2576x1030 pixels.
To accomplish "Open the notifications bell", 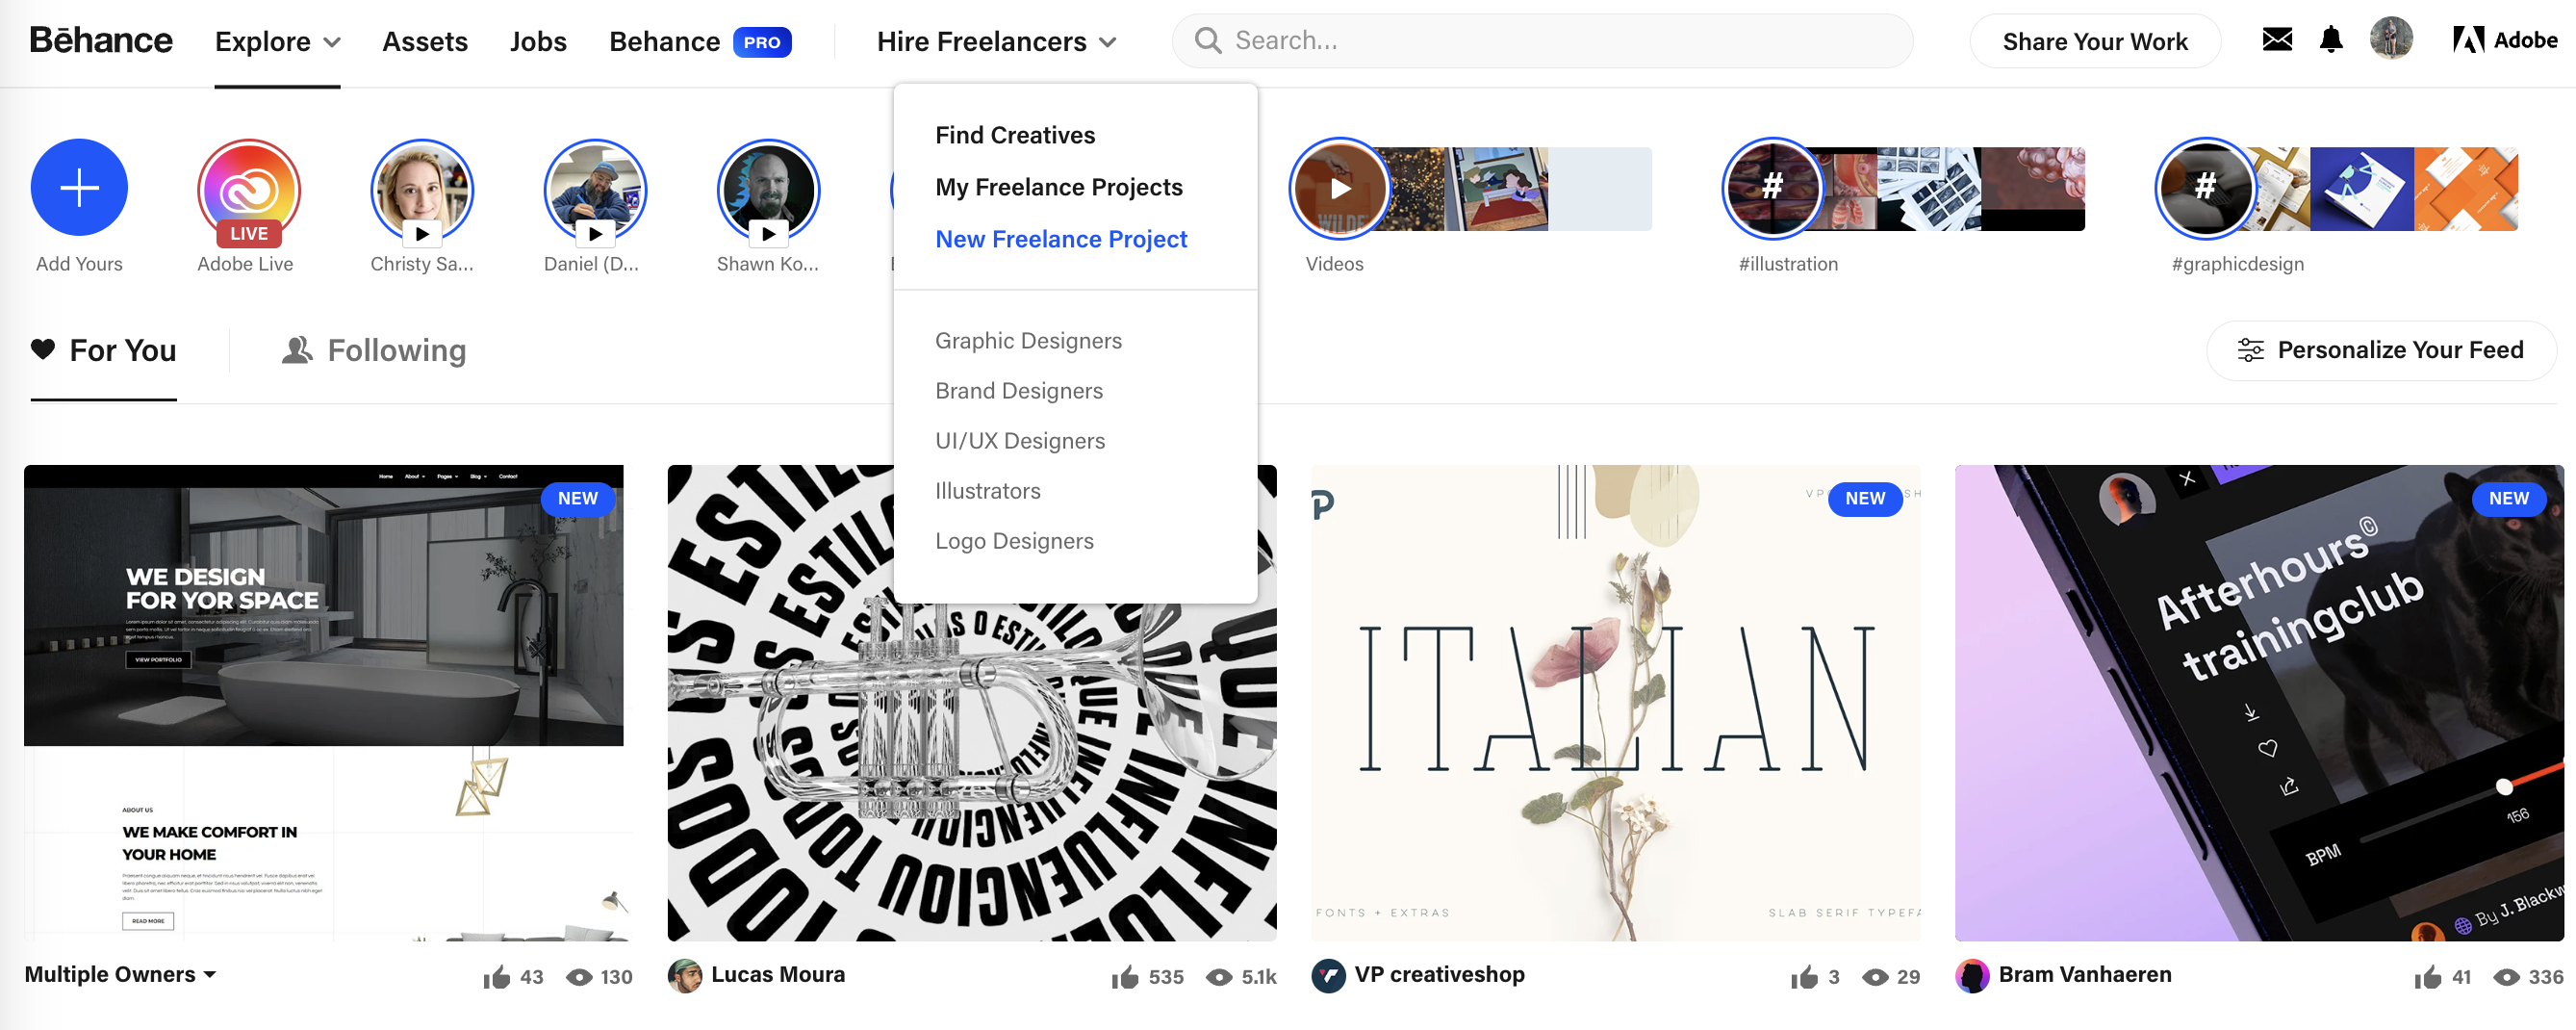I will click(2331, 40).
